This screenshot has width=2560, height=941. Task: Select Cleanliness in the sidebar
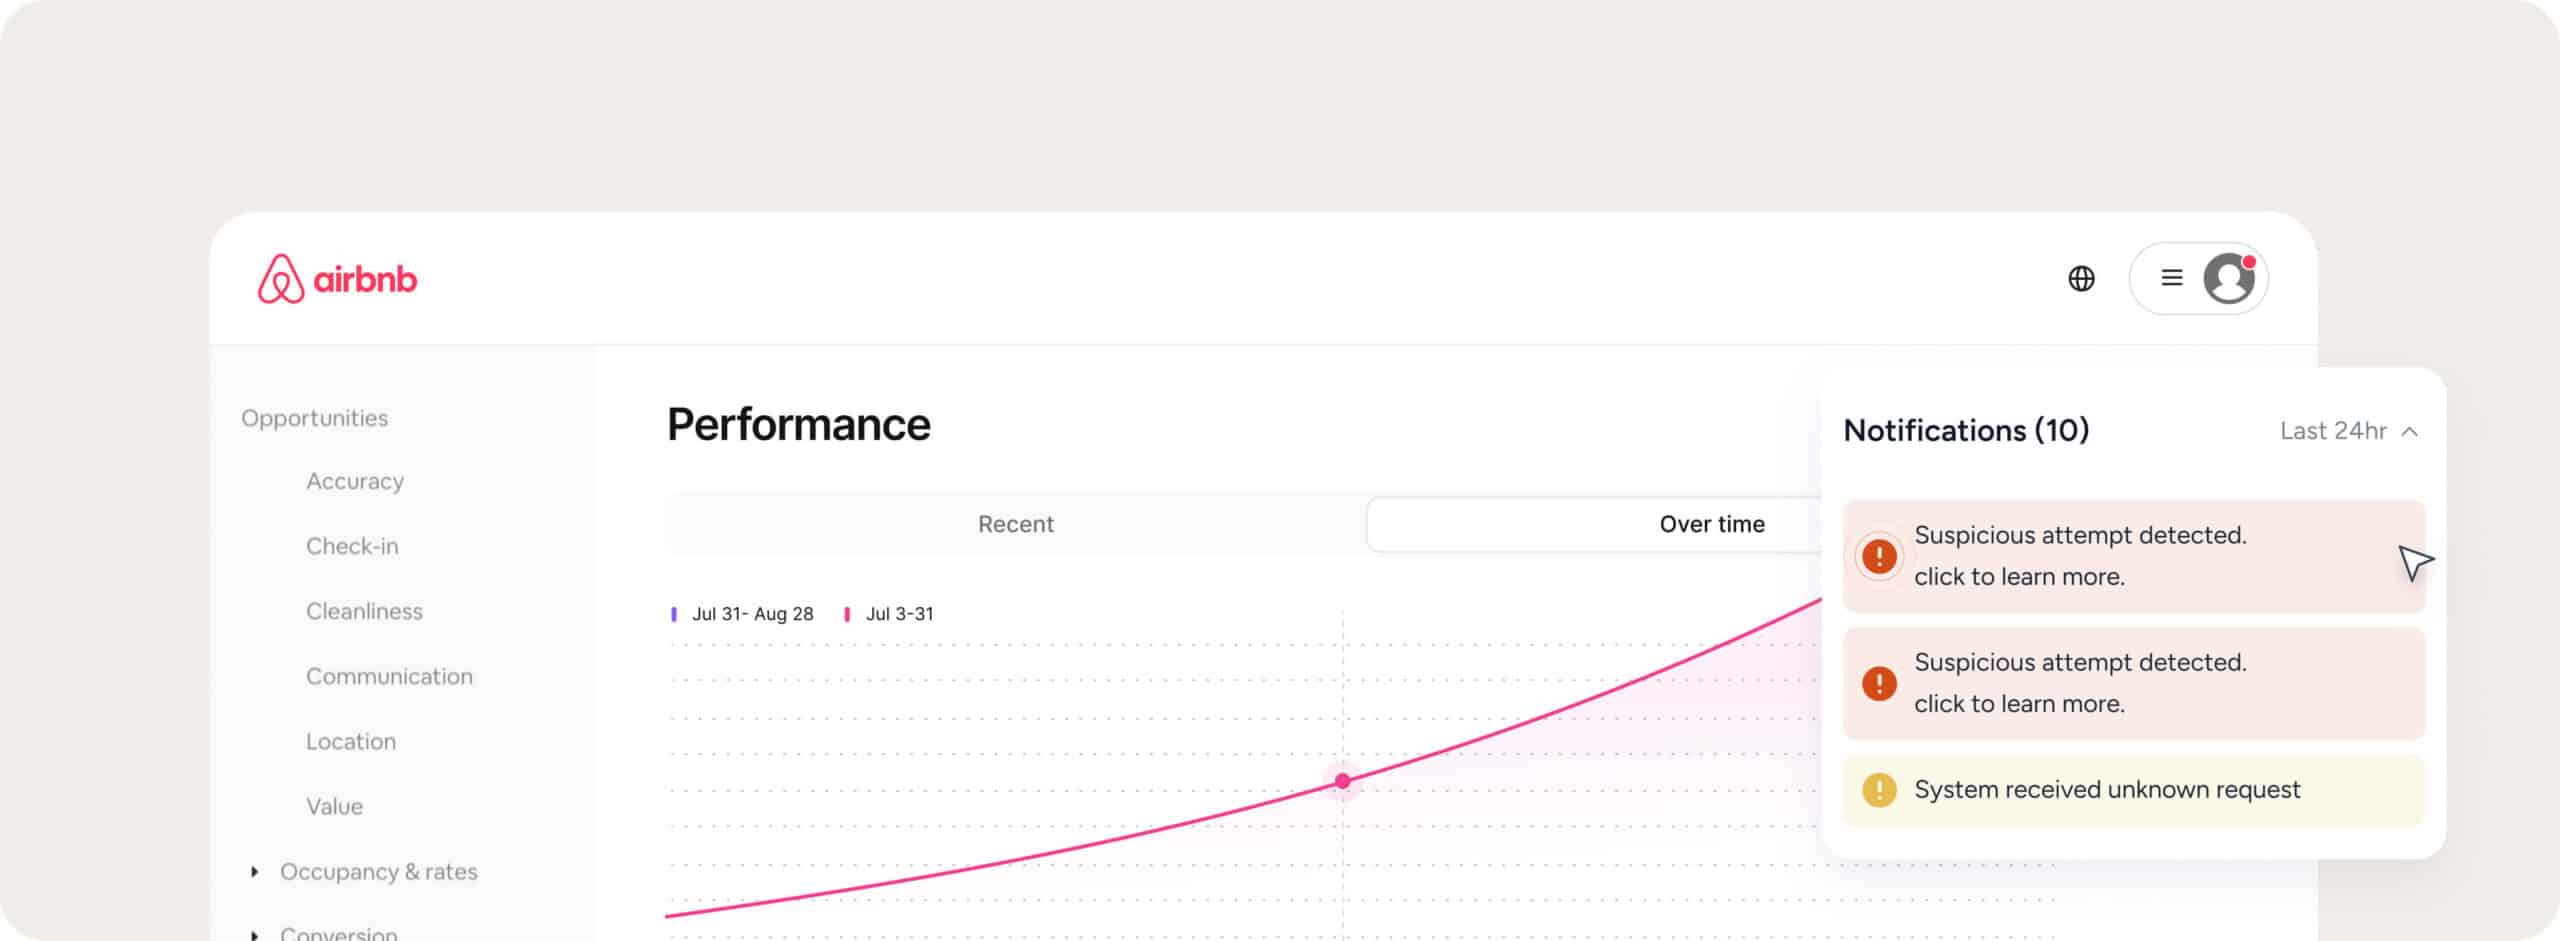364,611
